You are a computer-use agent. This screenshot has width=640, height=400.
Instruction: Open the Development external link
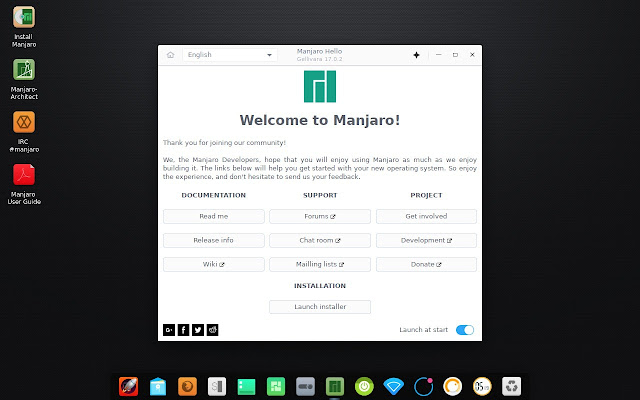pyautogui.click(x=426, y=240)
